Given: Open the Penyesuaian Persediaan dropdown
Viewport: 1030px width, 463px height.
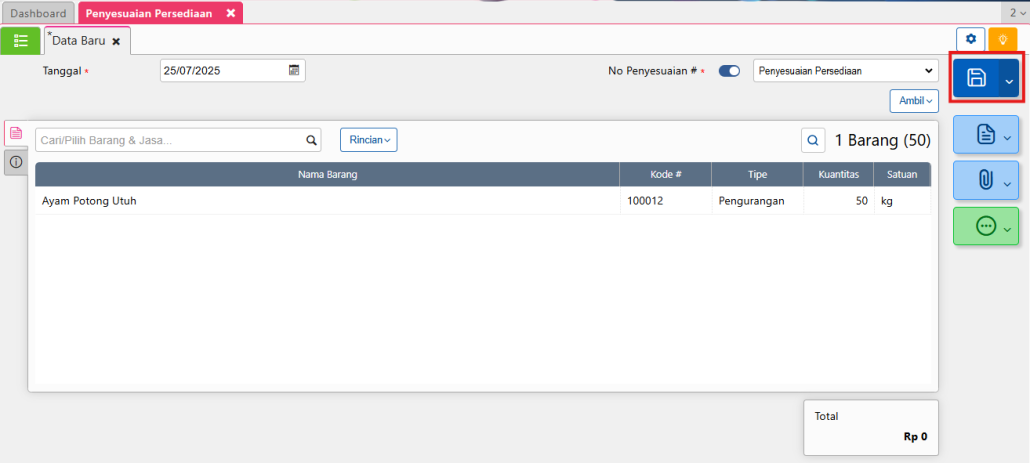Looking at the screenshot, I should coord(845,71).
